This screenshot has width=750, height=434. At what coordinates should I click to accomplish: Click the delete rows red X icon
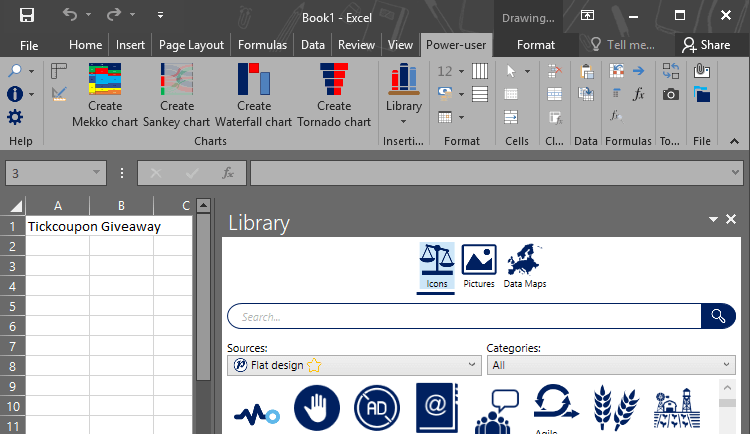[554, 71]
